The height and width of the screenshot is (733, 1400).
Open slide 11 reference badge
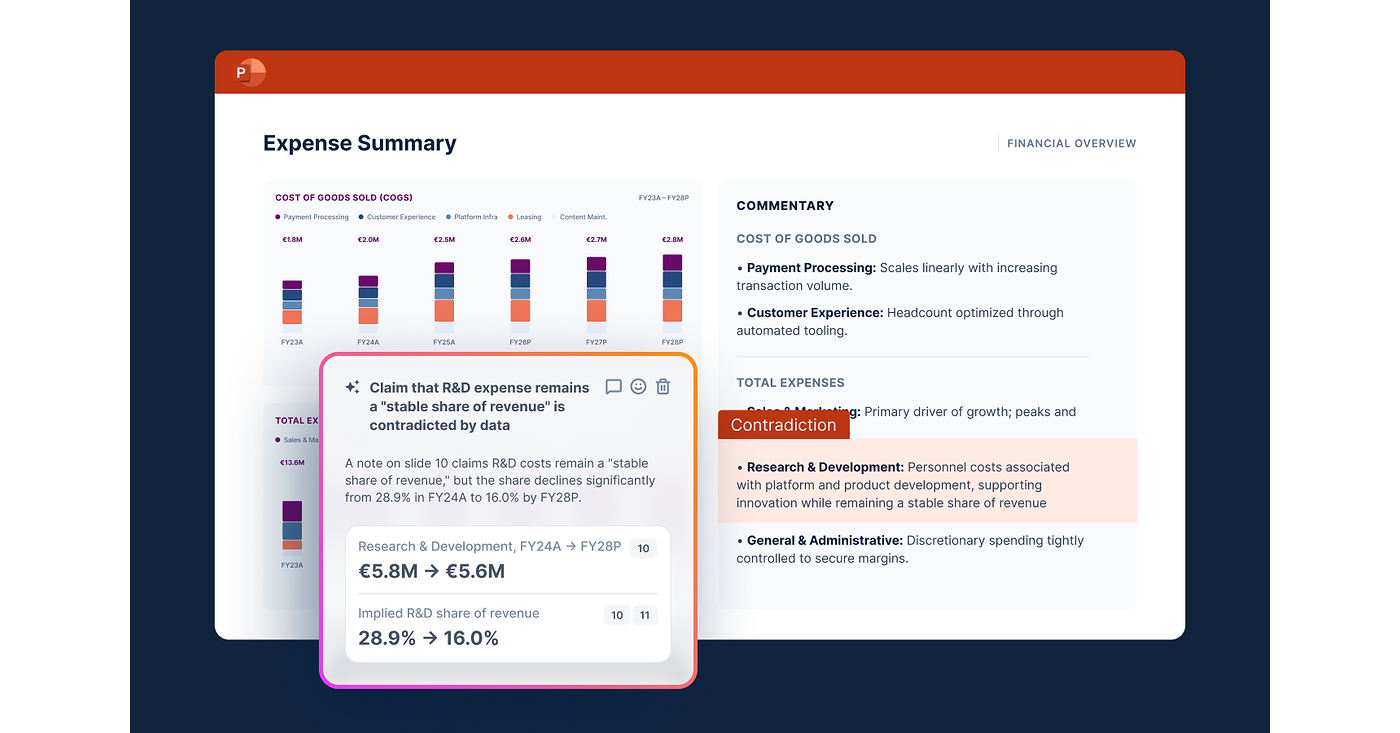[645, 615]
